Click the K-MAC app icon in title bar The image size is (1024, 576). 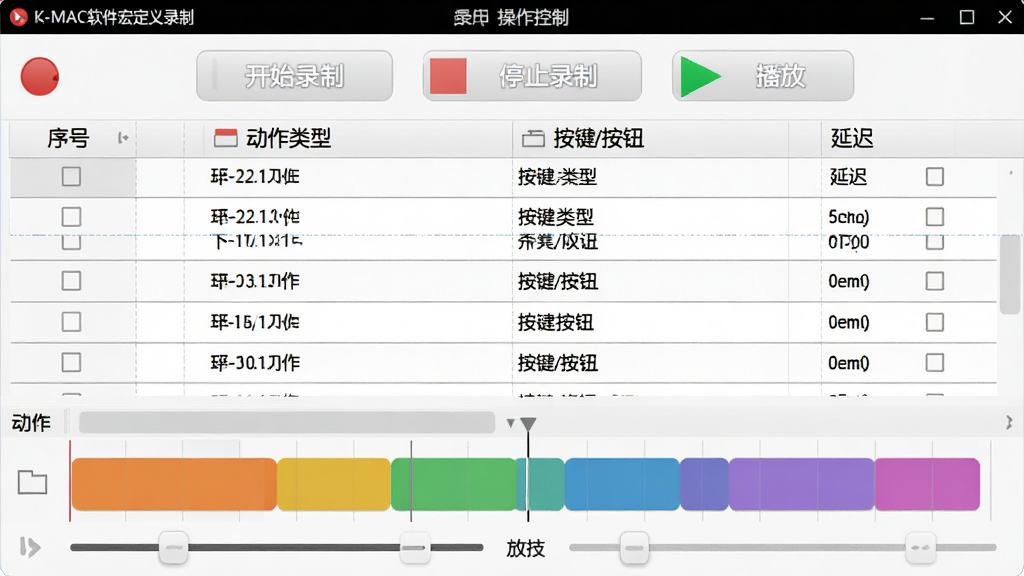click(18, 17)
